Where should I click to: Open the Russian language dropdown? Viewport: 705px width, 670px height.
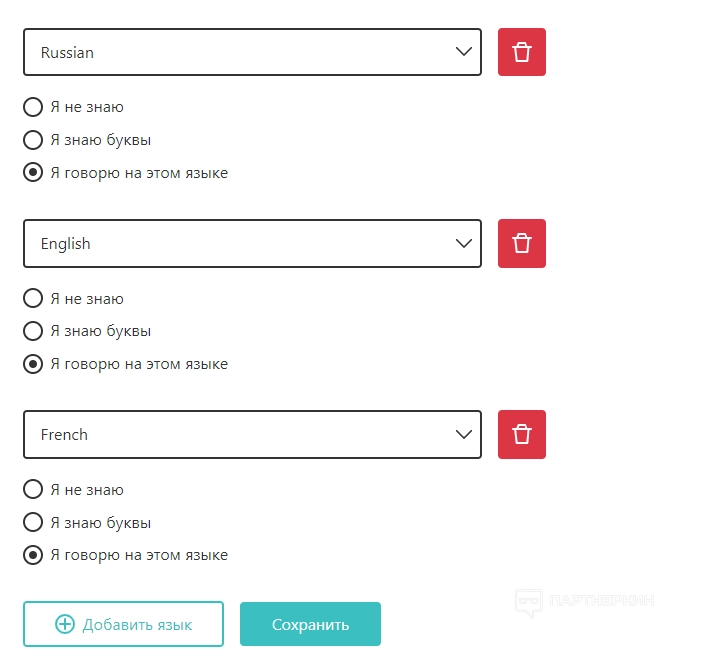point(252,52)
